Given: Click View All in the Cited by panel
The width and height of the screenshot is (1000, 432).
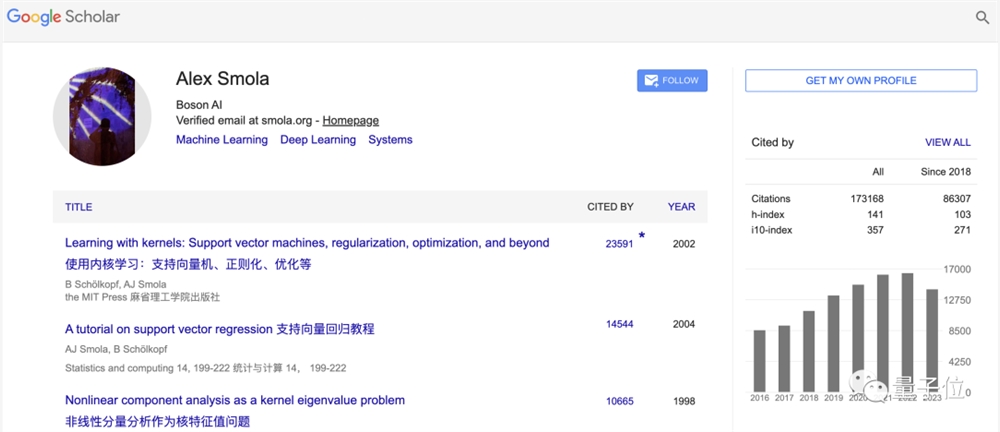Looking at the screenshot, I should pyautogui.click(x=948, y=142).
